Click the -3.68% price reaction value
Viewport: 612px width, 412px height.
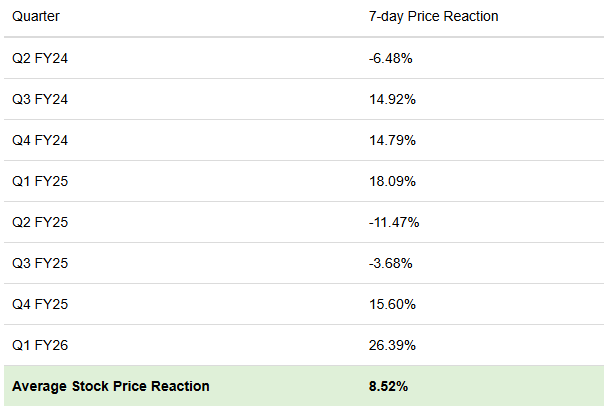(x=390, y=263)
